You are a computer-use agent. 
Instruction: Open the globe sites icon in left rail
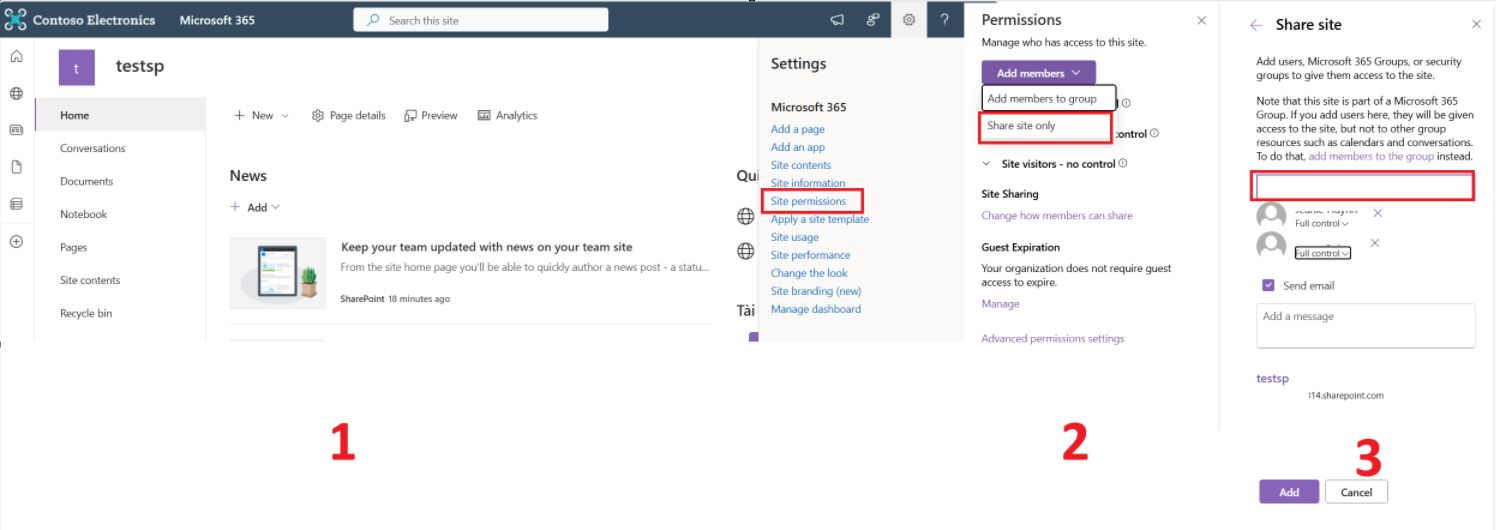pos(16,93)
